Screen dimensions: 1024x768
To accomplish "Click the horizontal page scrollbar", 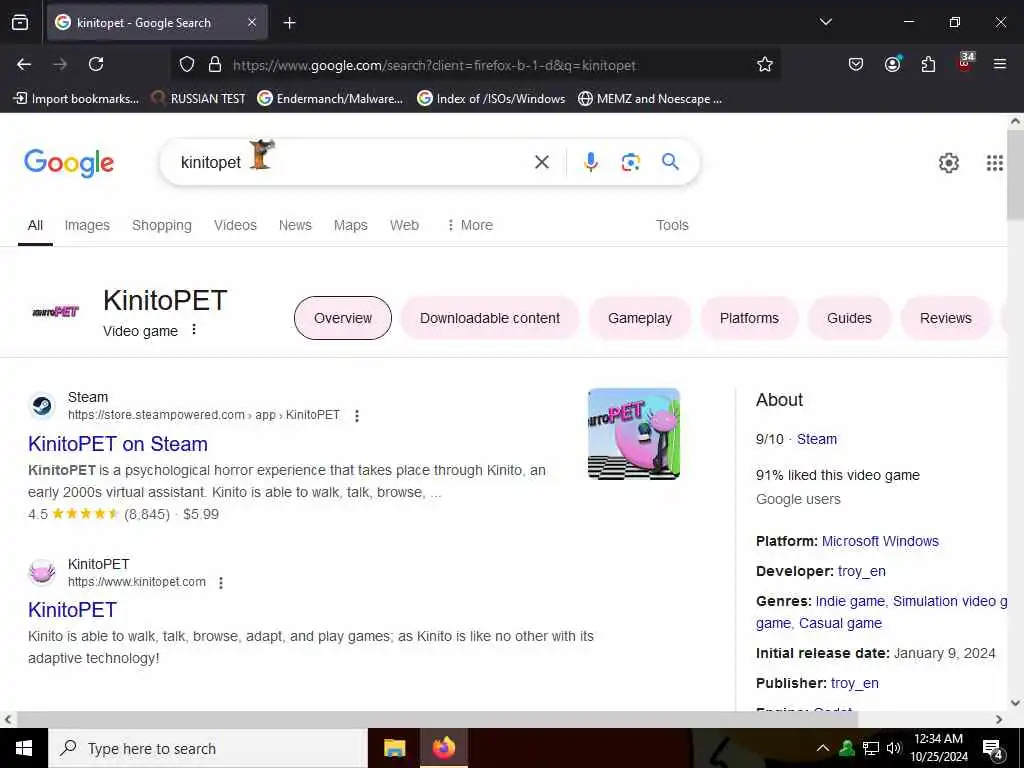I will tap(436, 719).
